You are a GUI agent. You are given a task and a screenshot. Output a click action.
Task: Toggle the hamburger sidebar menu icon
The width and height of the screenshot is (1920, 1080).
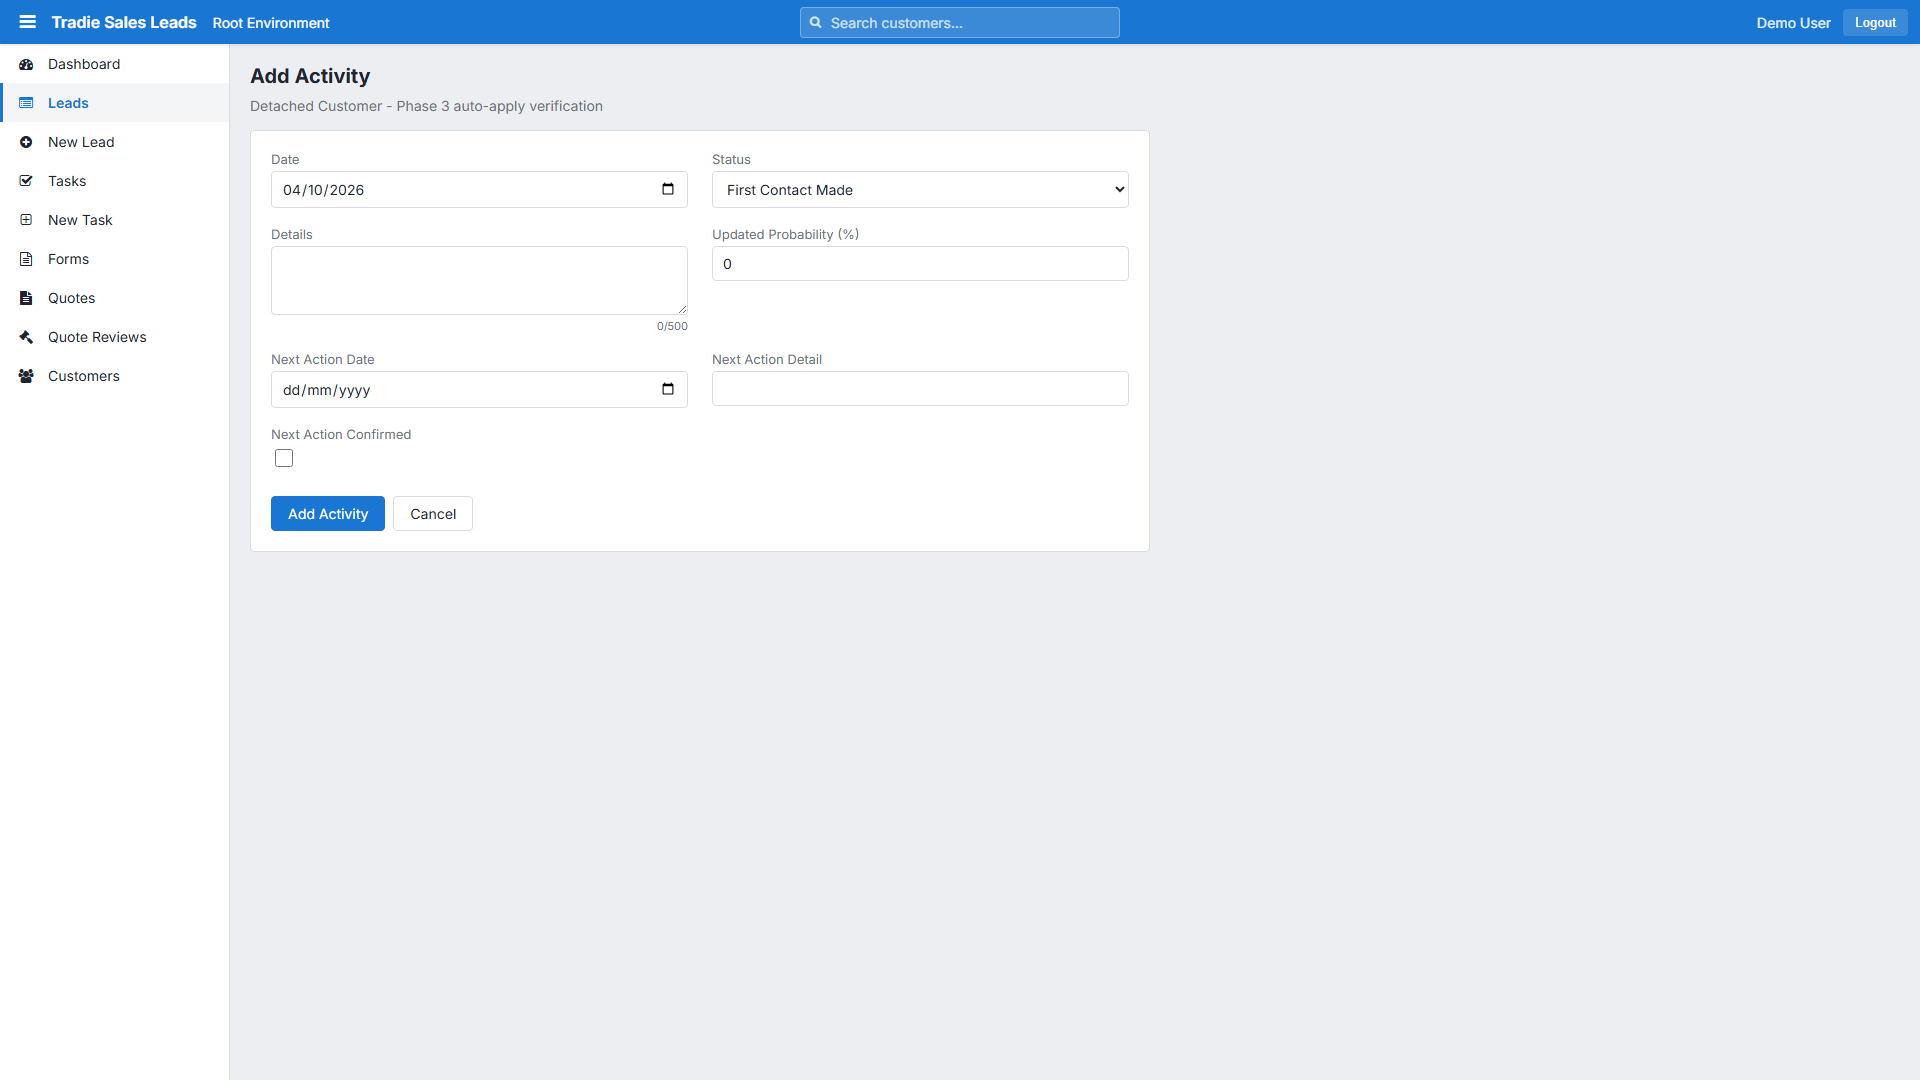(27, 22)
